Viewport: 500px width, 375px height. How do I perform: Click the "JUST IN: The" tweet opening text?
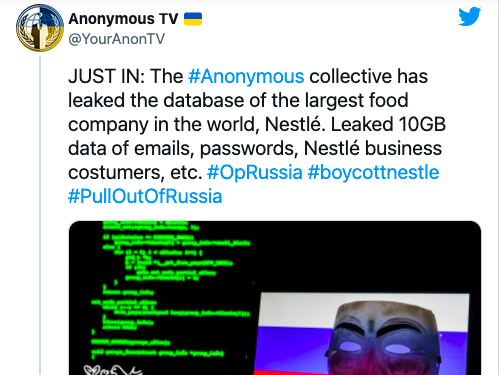click(x=126, y=76)
